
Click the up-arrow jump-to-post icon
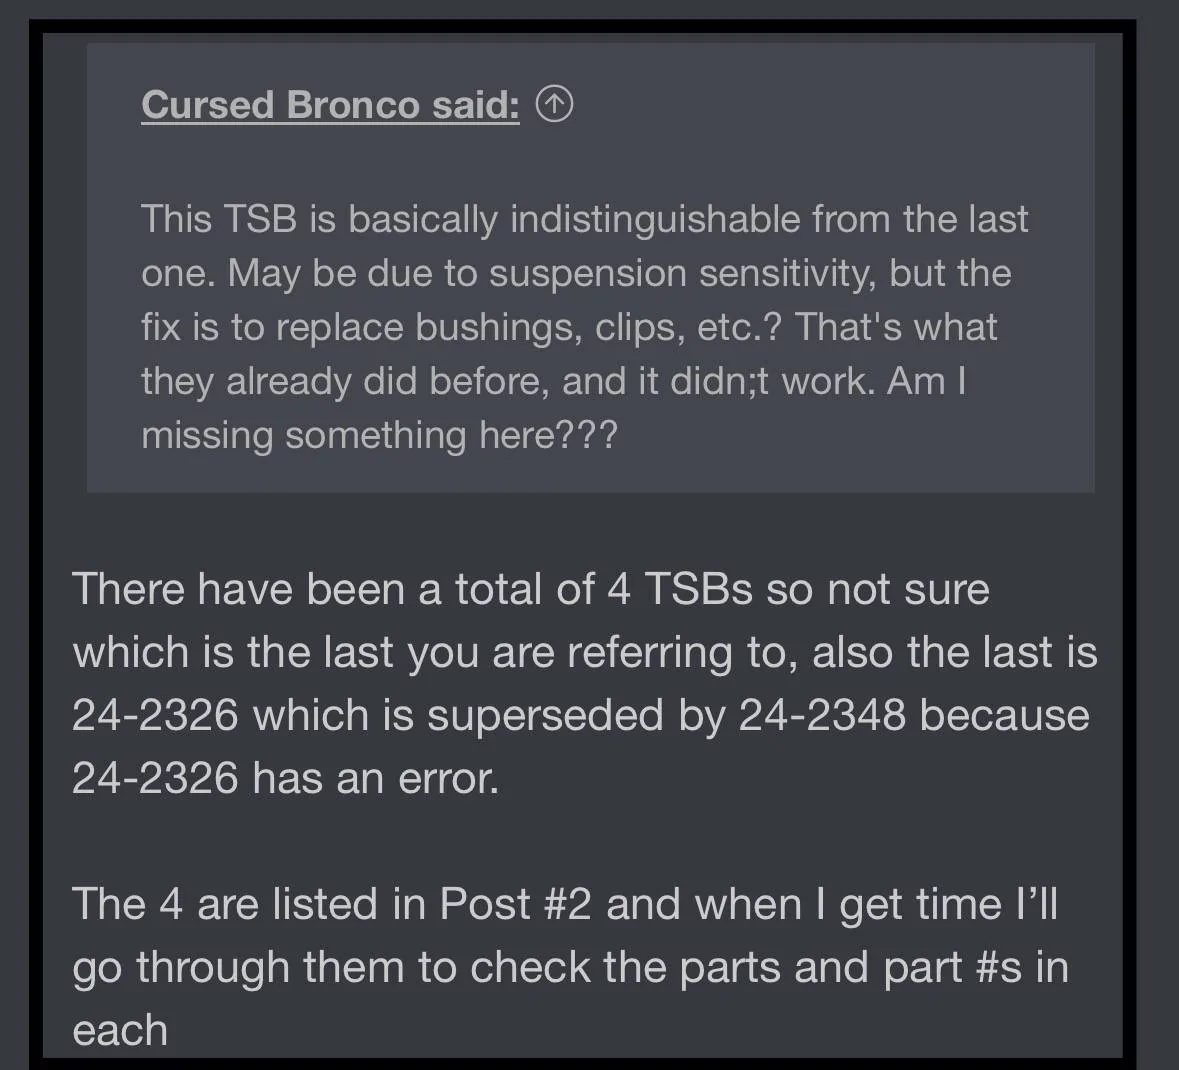(x=554, y=104)
